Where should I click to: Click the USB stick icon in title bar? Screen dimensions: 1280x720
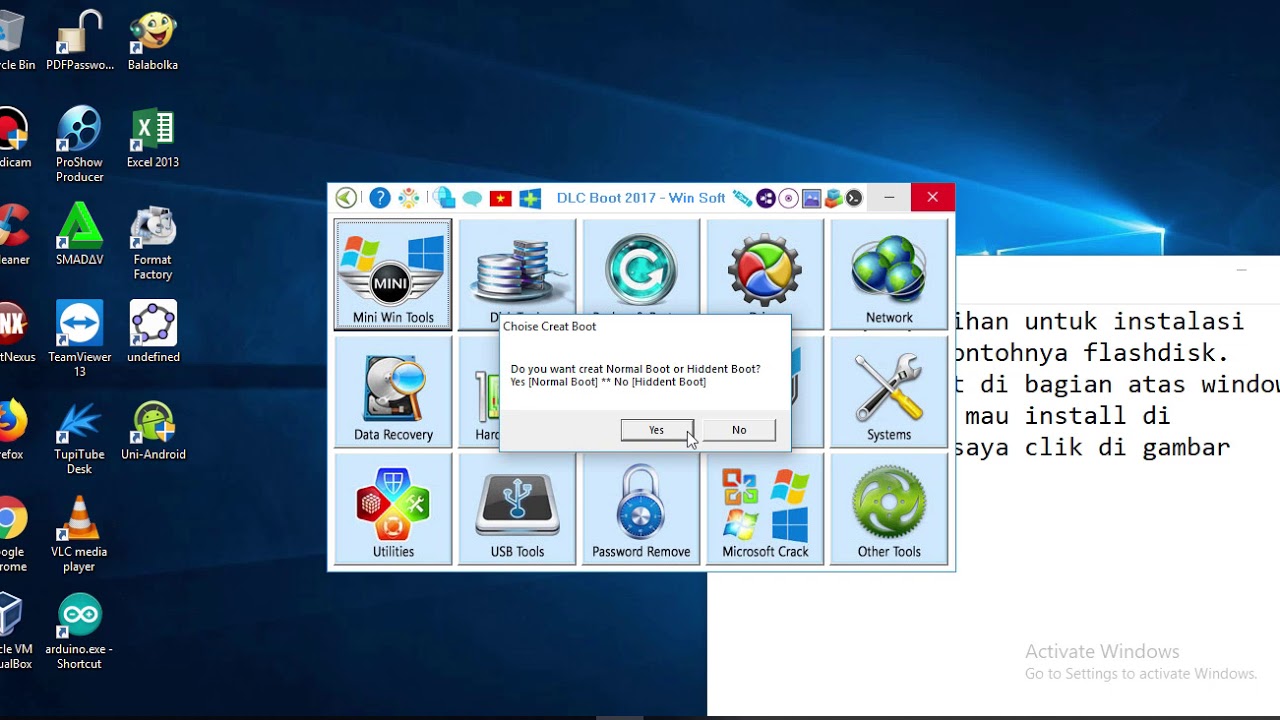pyautogui.click(x=742, y=198)
